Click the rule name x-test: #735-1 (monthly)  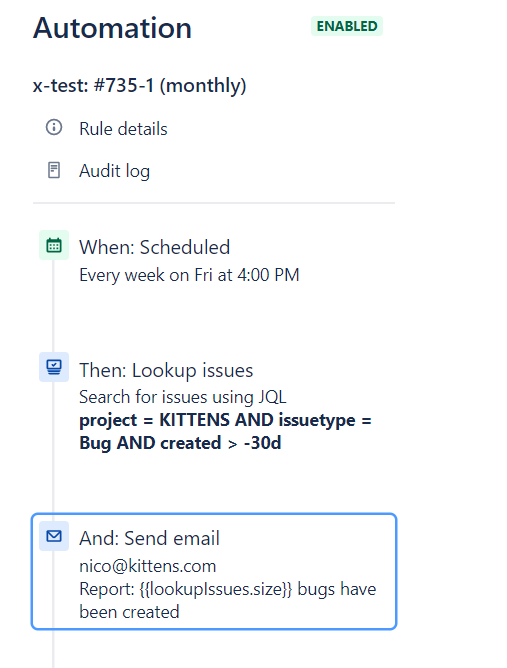click(140, 85)
